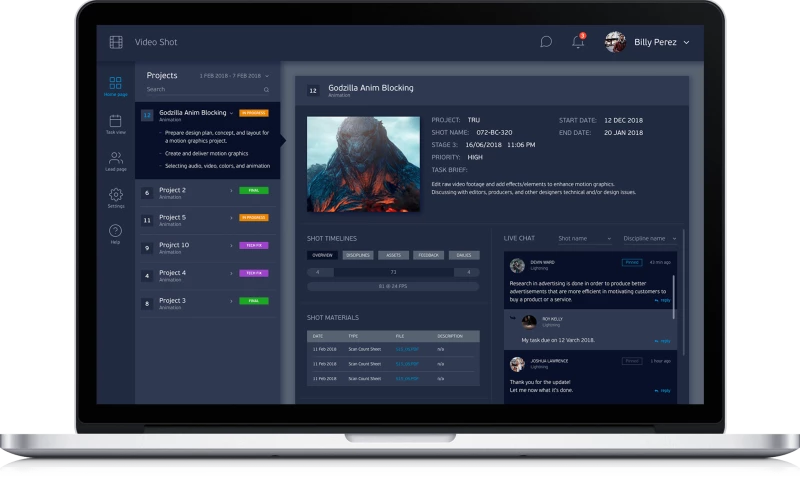Open the notification bell
The width and height of the screenshot is (800, 480).
click(x=578, y=42)
